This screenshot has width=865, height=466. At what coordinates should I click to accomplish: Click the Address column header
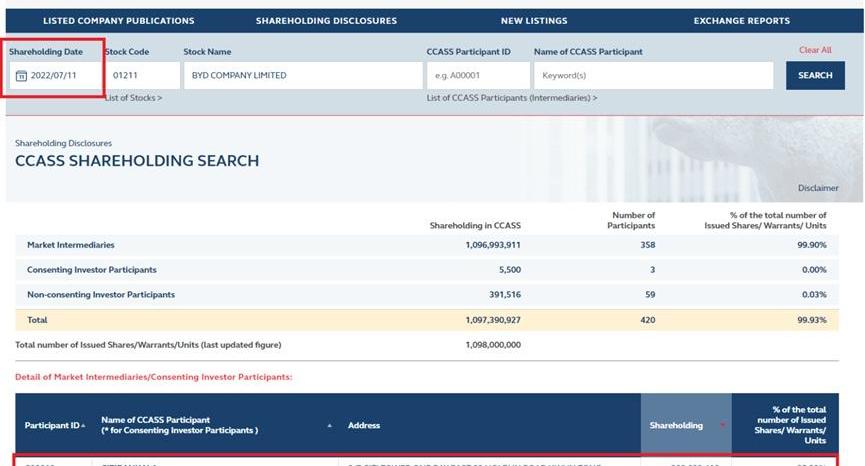364,426
